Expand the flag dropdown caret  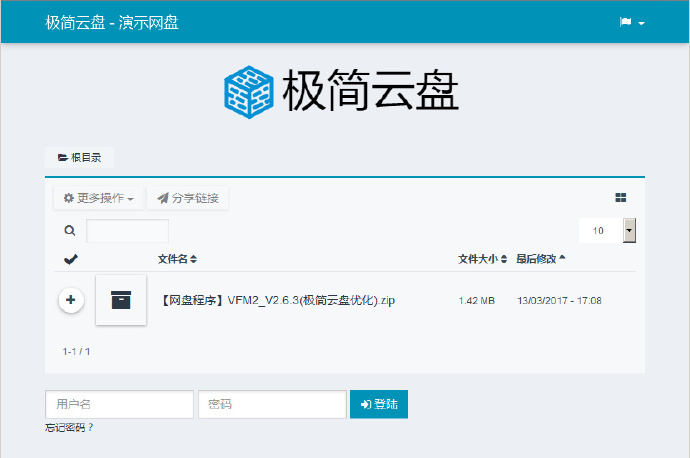coord(641,23)
